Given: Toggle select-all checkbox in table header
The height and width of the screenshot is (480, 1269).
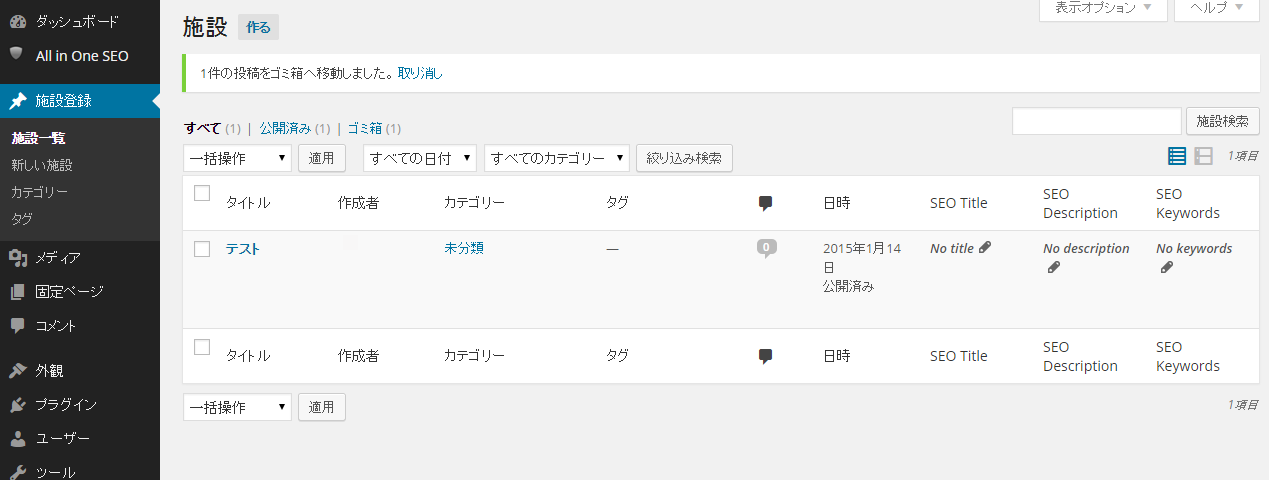Looking at the screenshot, I should [202, 194].
